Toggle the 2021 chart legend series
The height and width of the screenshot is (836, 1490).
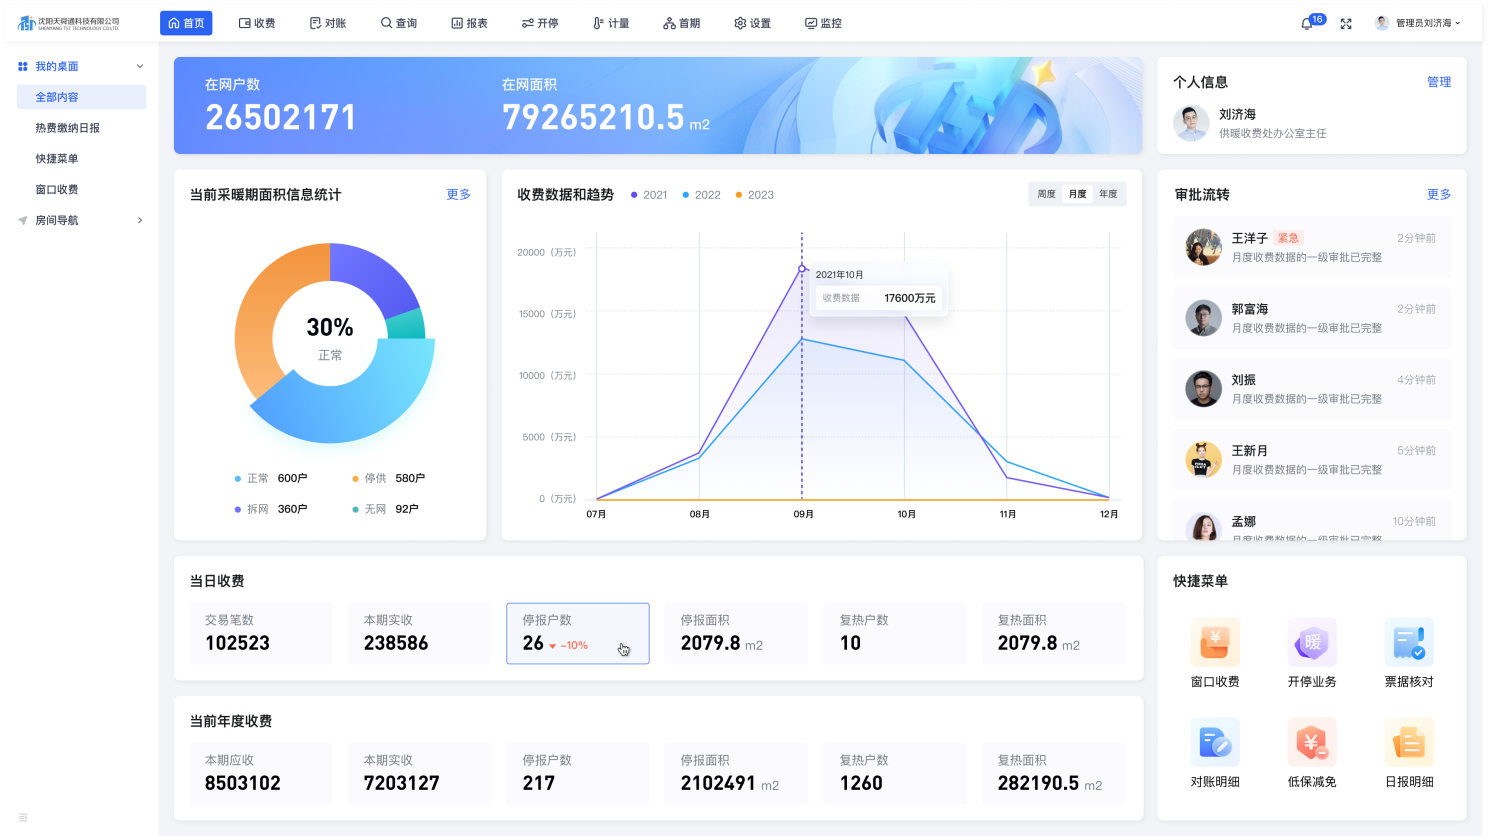pyautogui.click(x=648, y=195)
